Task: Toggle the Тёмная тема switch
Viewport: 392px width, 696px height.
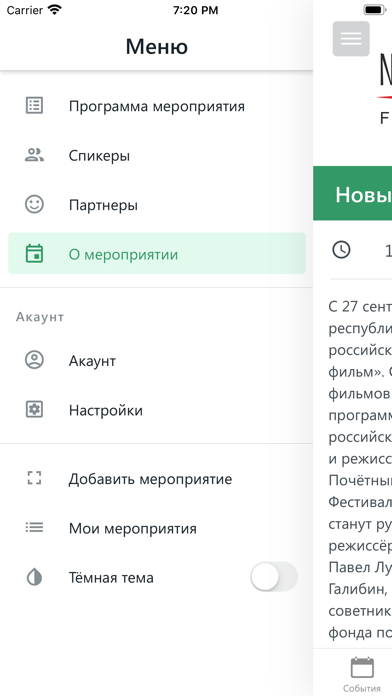Action: (274, 577)
